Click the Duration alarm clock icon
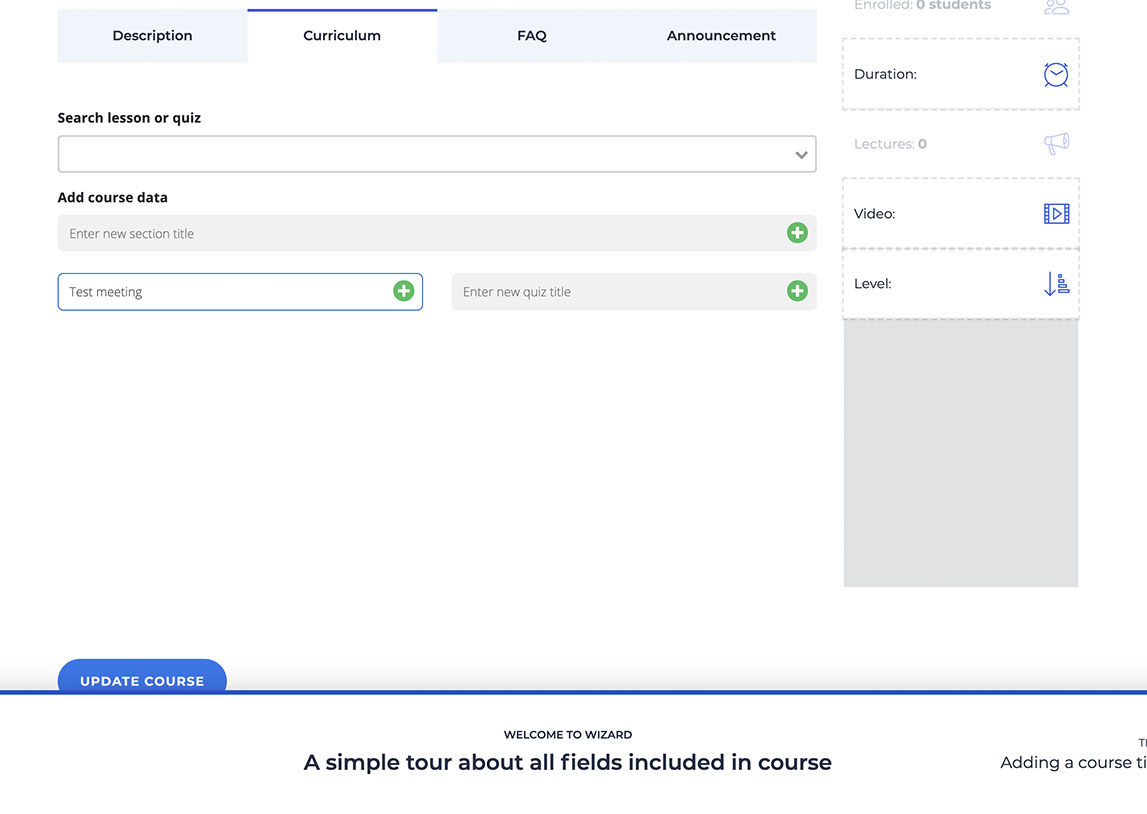This screenshot has width=1147, height=814. (x=1056, y=74)
